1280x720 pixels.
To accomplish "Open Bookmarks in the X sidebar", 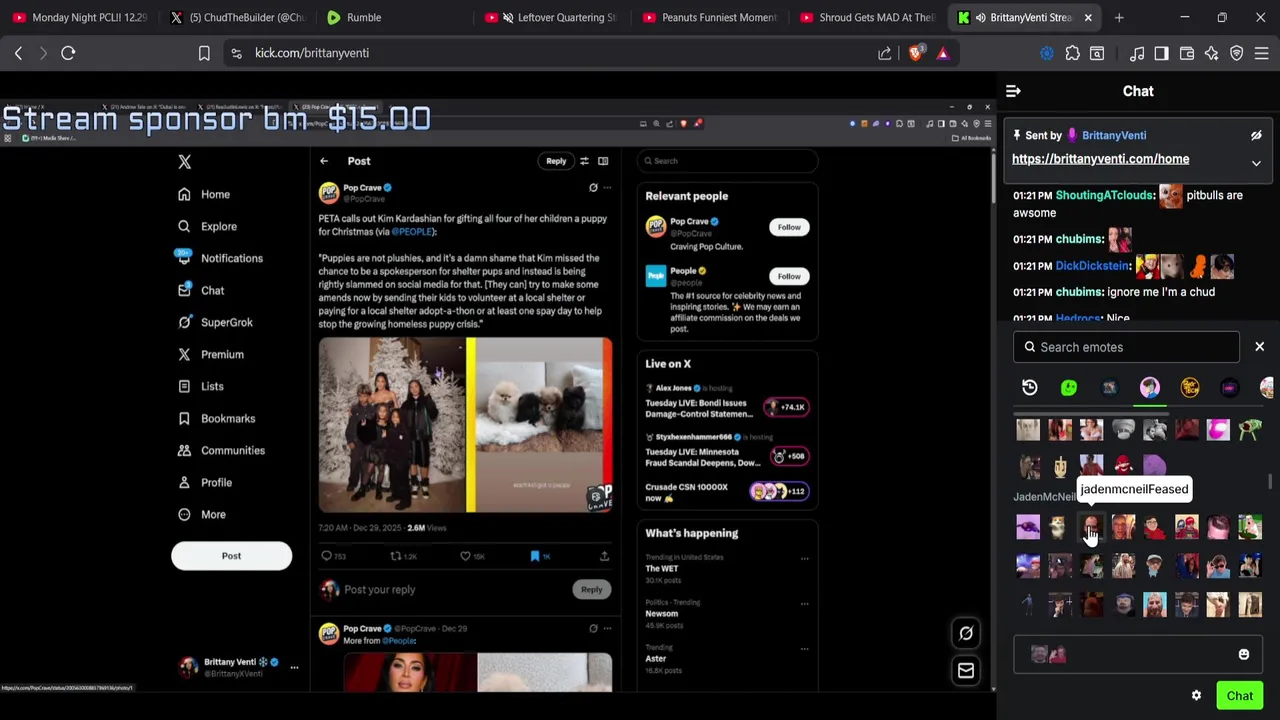I will coord(216,418).
